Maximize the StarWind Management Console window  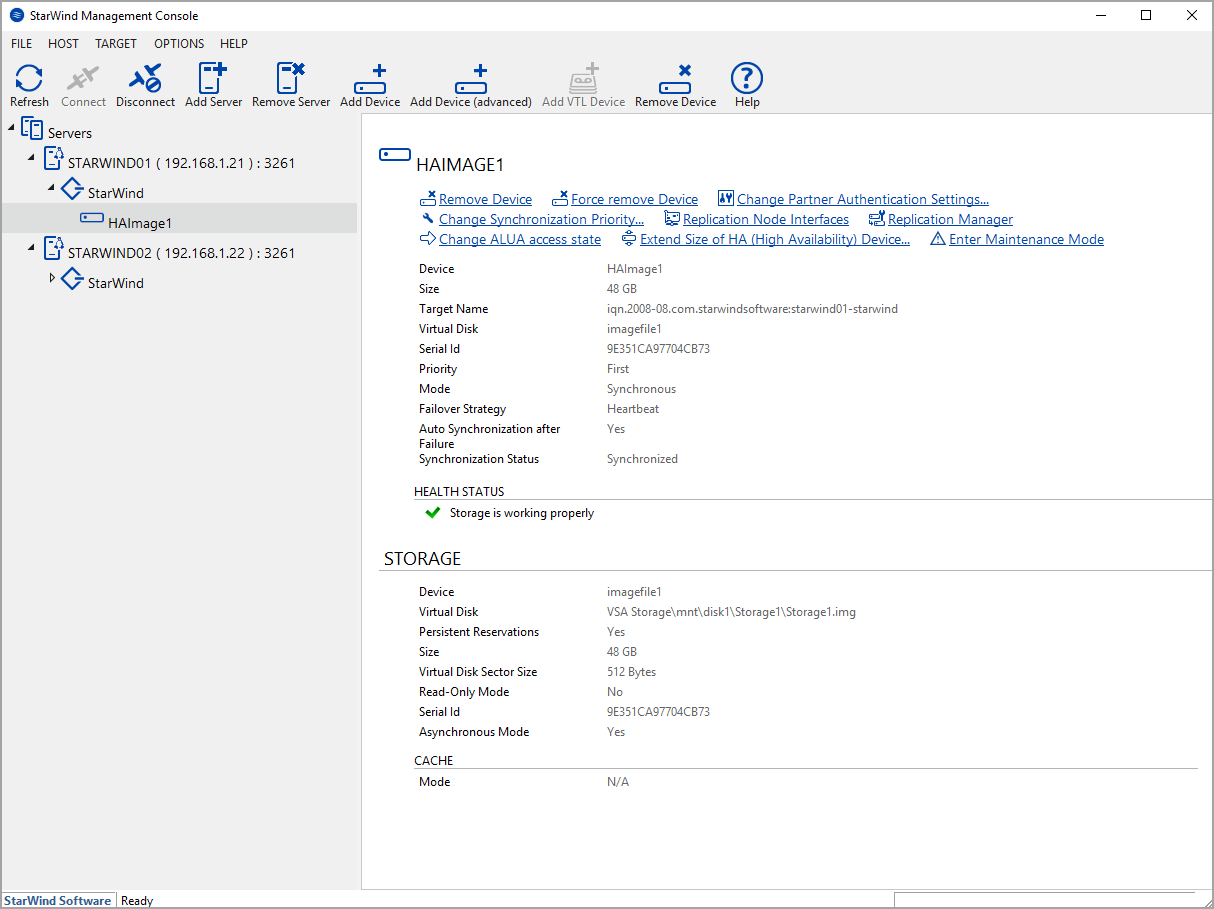1146,15
